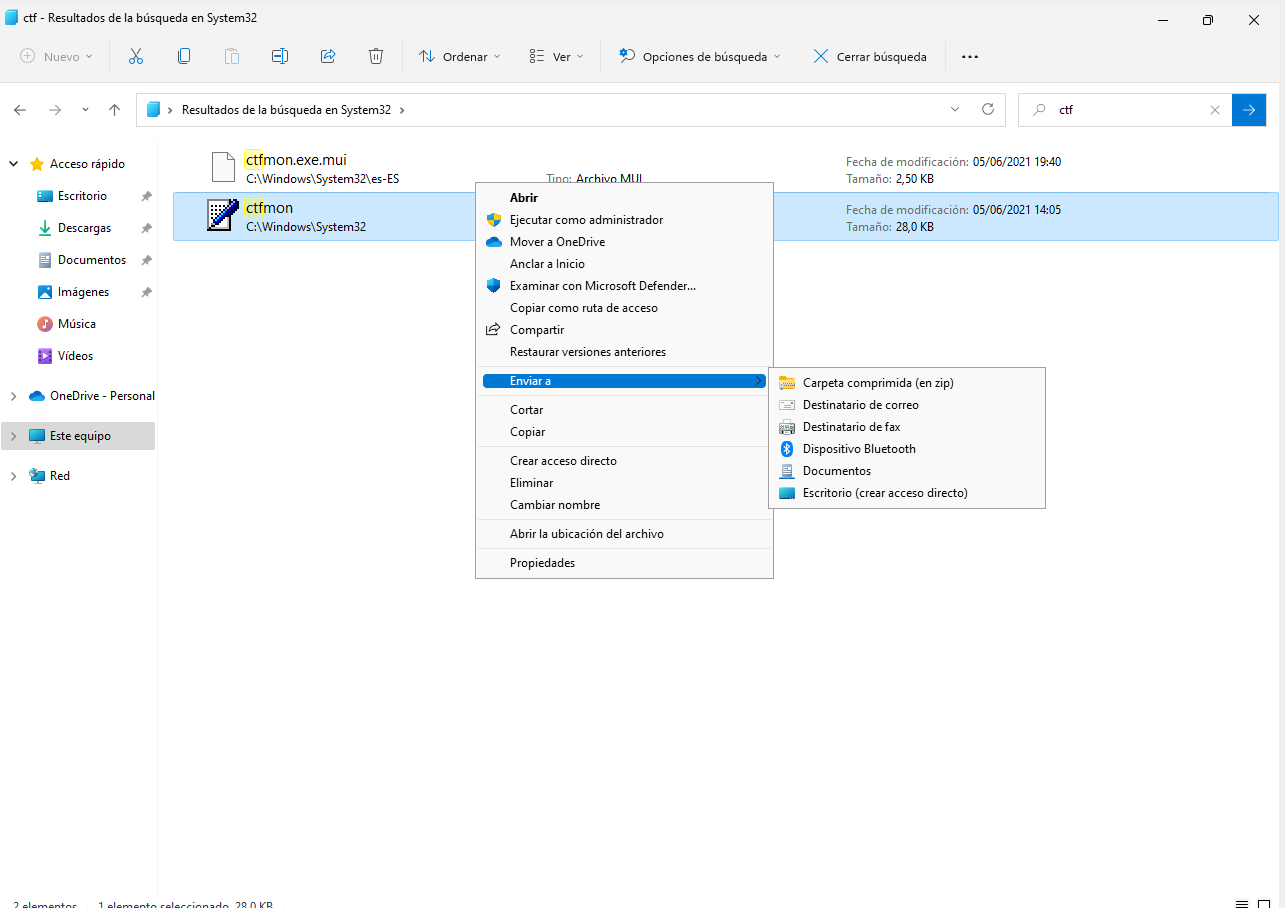Open Propiedades from the context menu

543,562
